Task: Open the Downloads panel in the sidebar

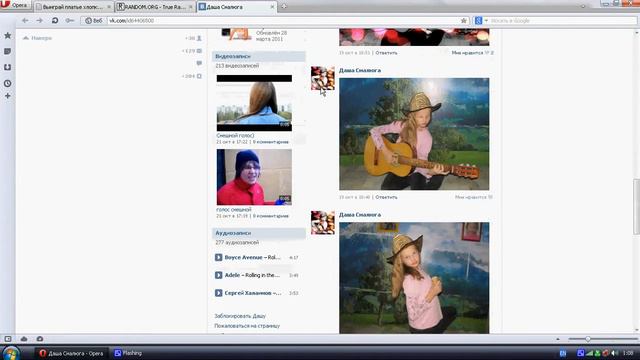Action: (7, 67)
